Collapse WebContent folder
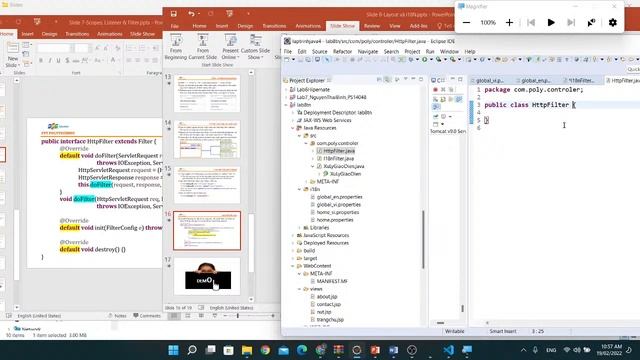 pyautogui.click(x=293, y=266)
